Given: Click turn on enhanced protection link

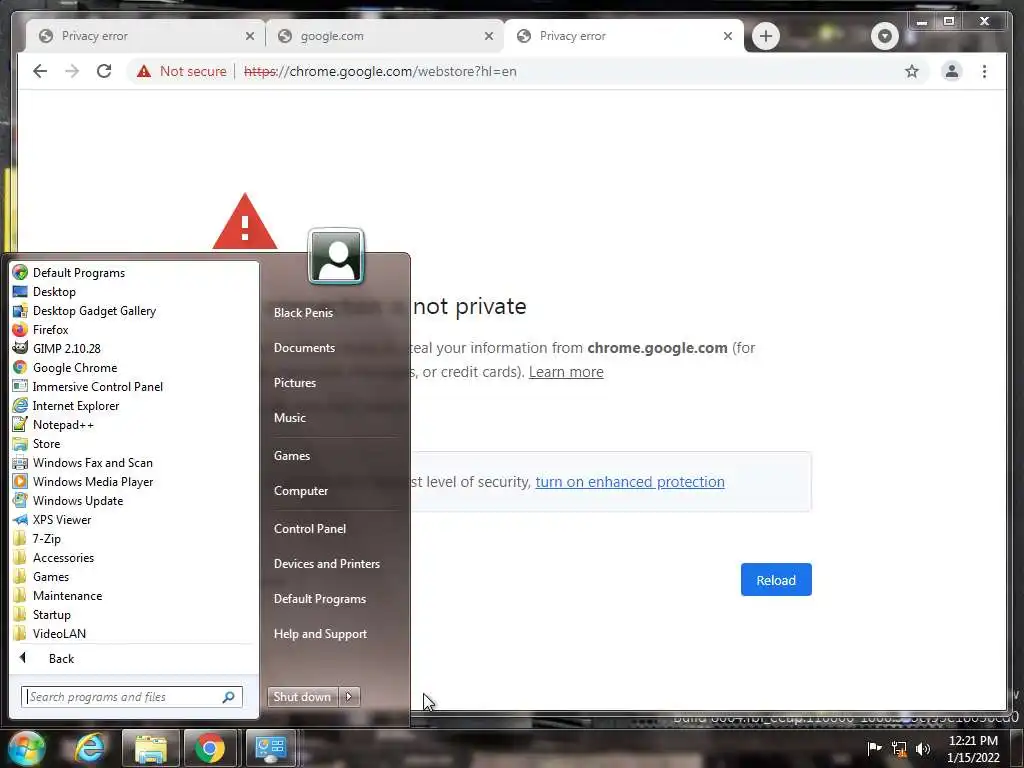Looking at the screenshot, I should click(x=630, y=482).
